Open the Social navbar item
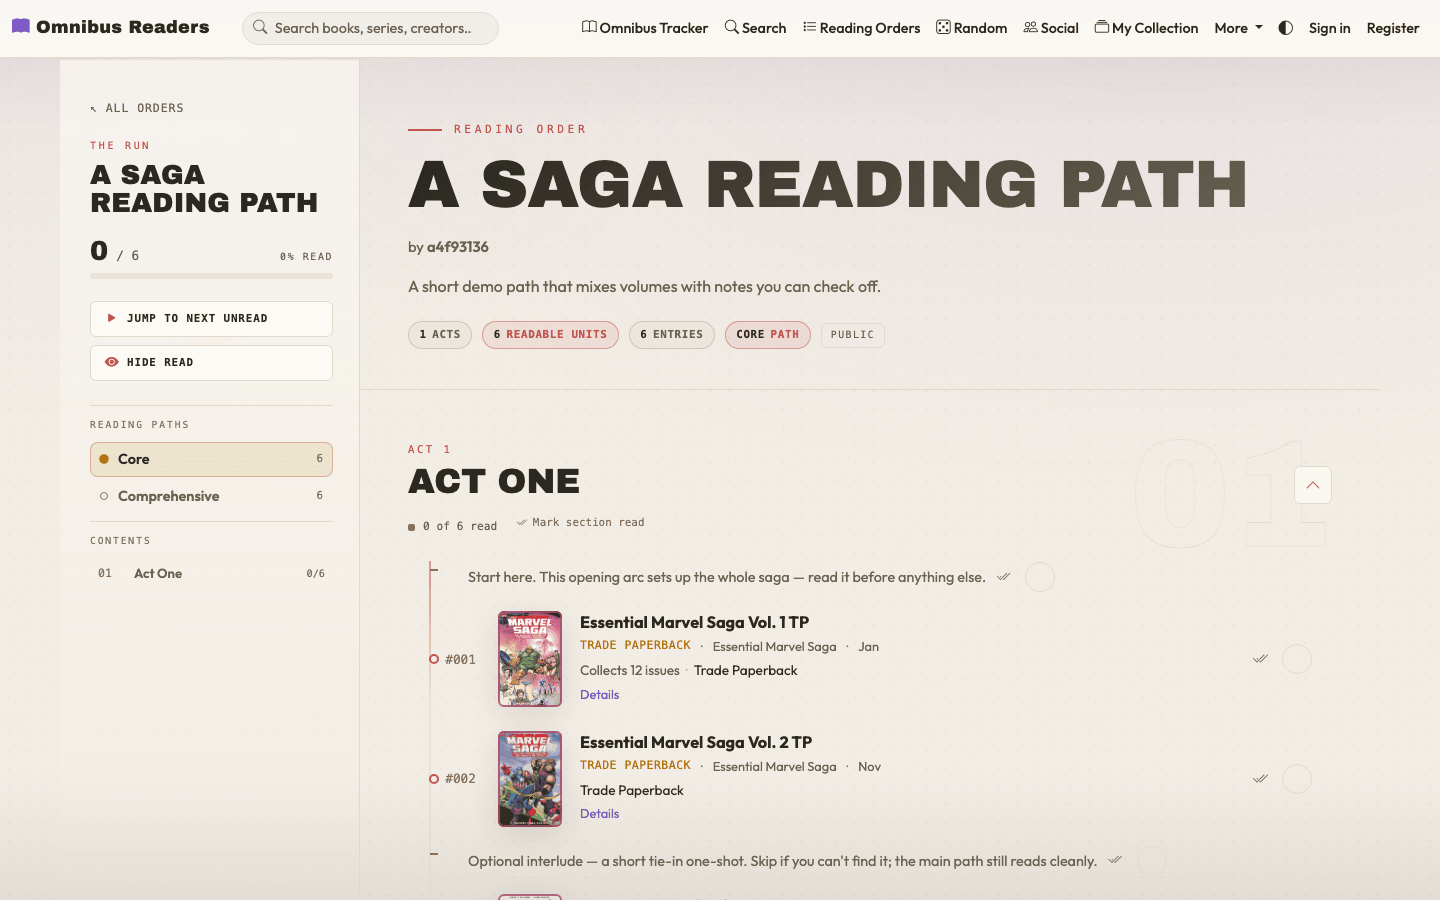The width and height of the screenshot is (1440, 900). 1051,28
